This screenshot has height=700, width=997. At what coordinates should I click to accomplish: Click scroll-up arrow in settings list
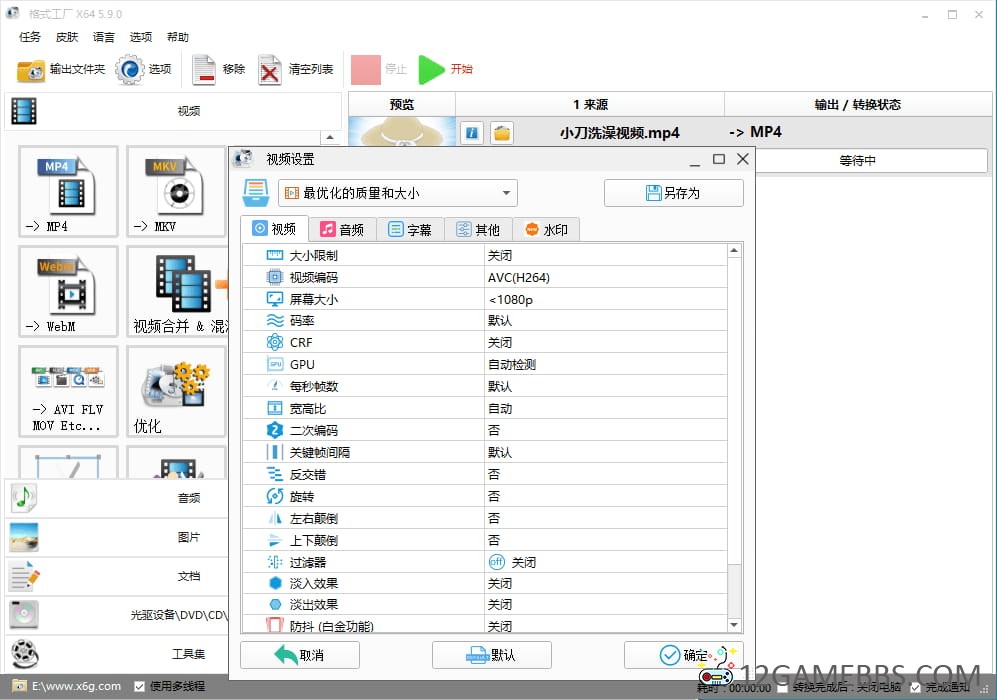pyautogui.click(x=734, y=251)
